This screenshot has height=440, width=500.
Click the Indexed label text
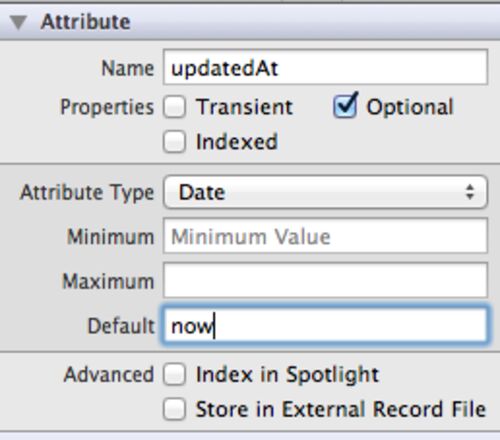(x=237, y=142)
